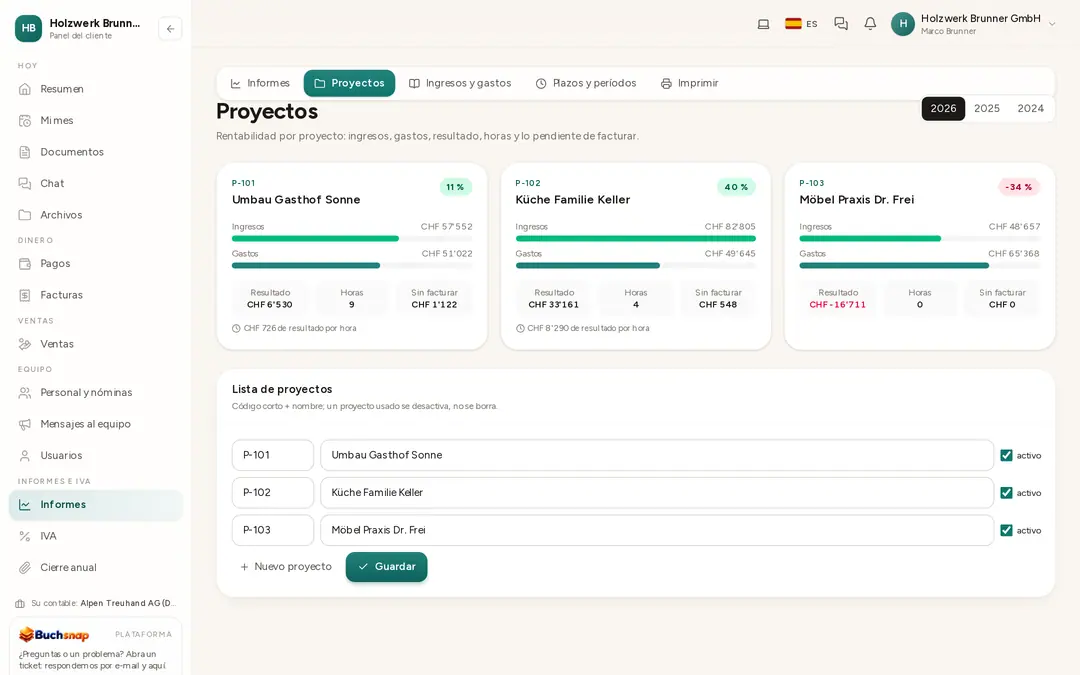Open the chat bubbles icon in the header

pyautogui.click(x=841, y=24)
